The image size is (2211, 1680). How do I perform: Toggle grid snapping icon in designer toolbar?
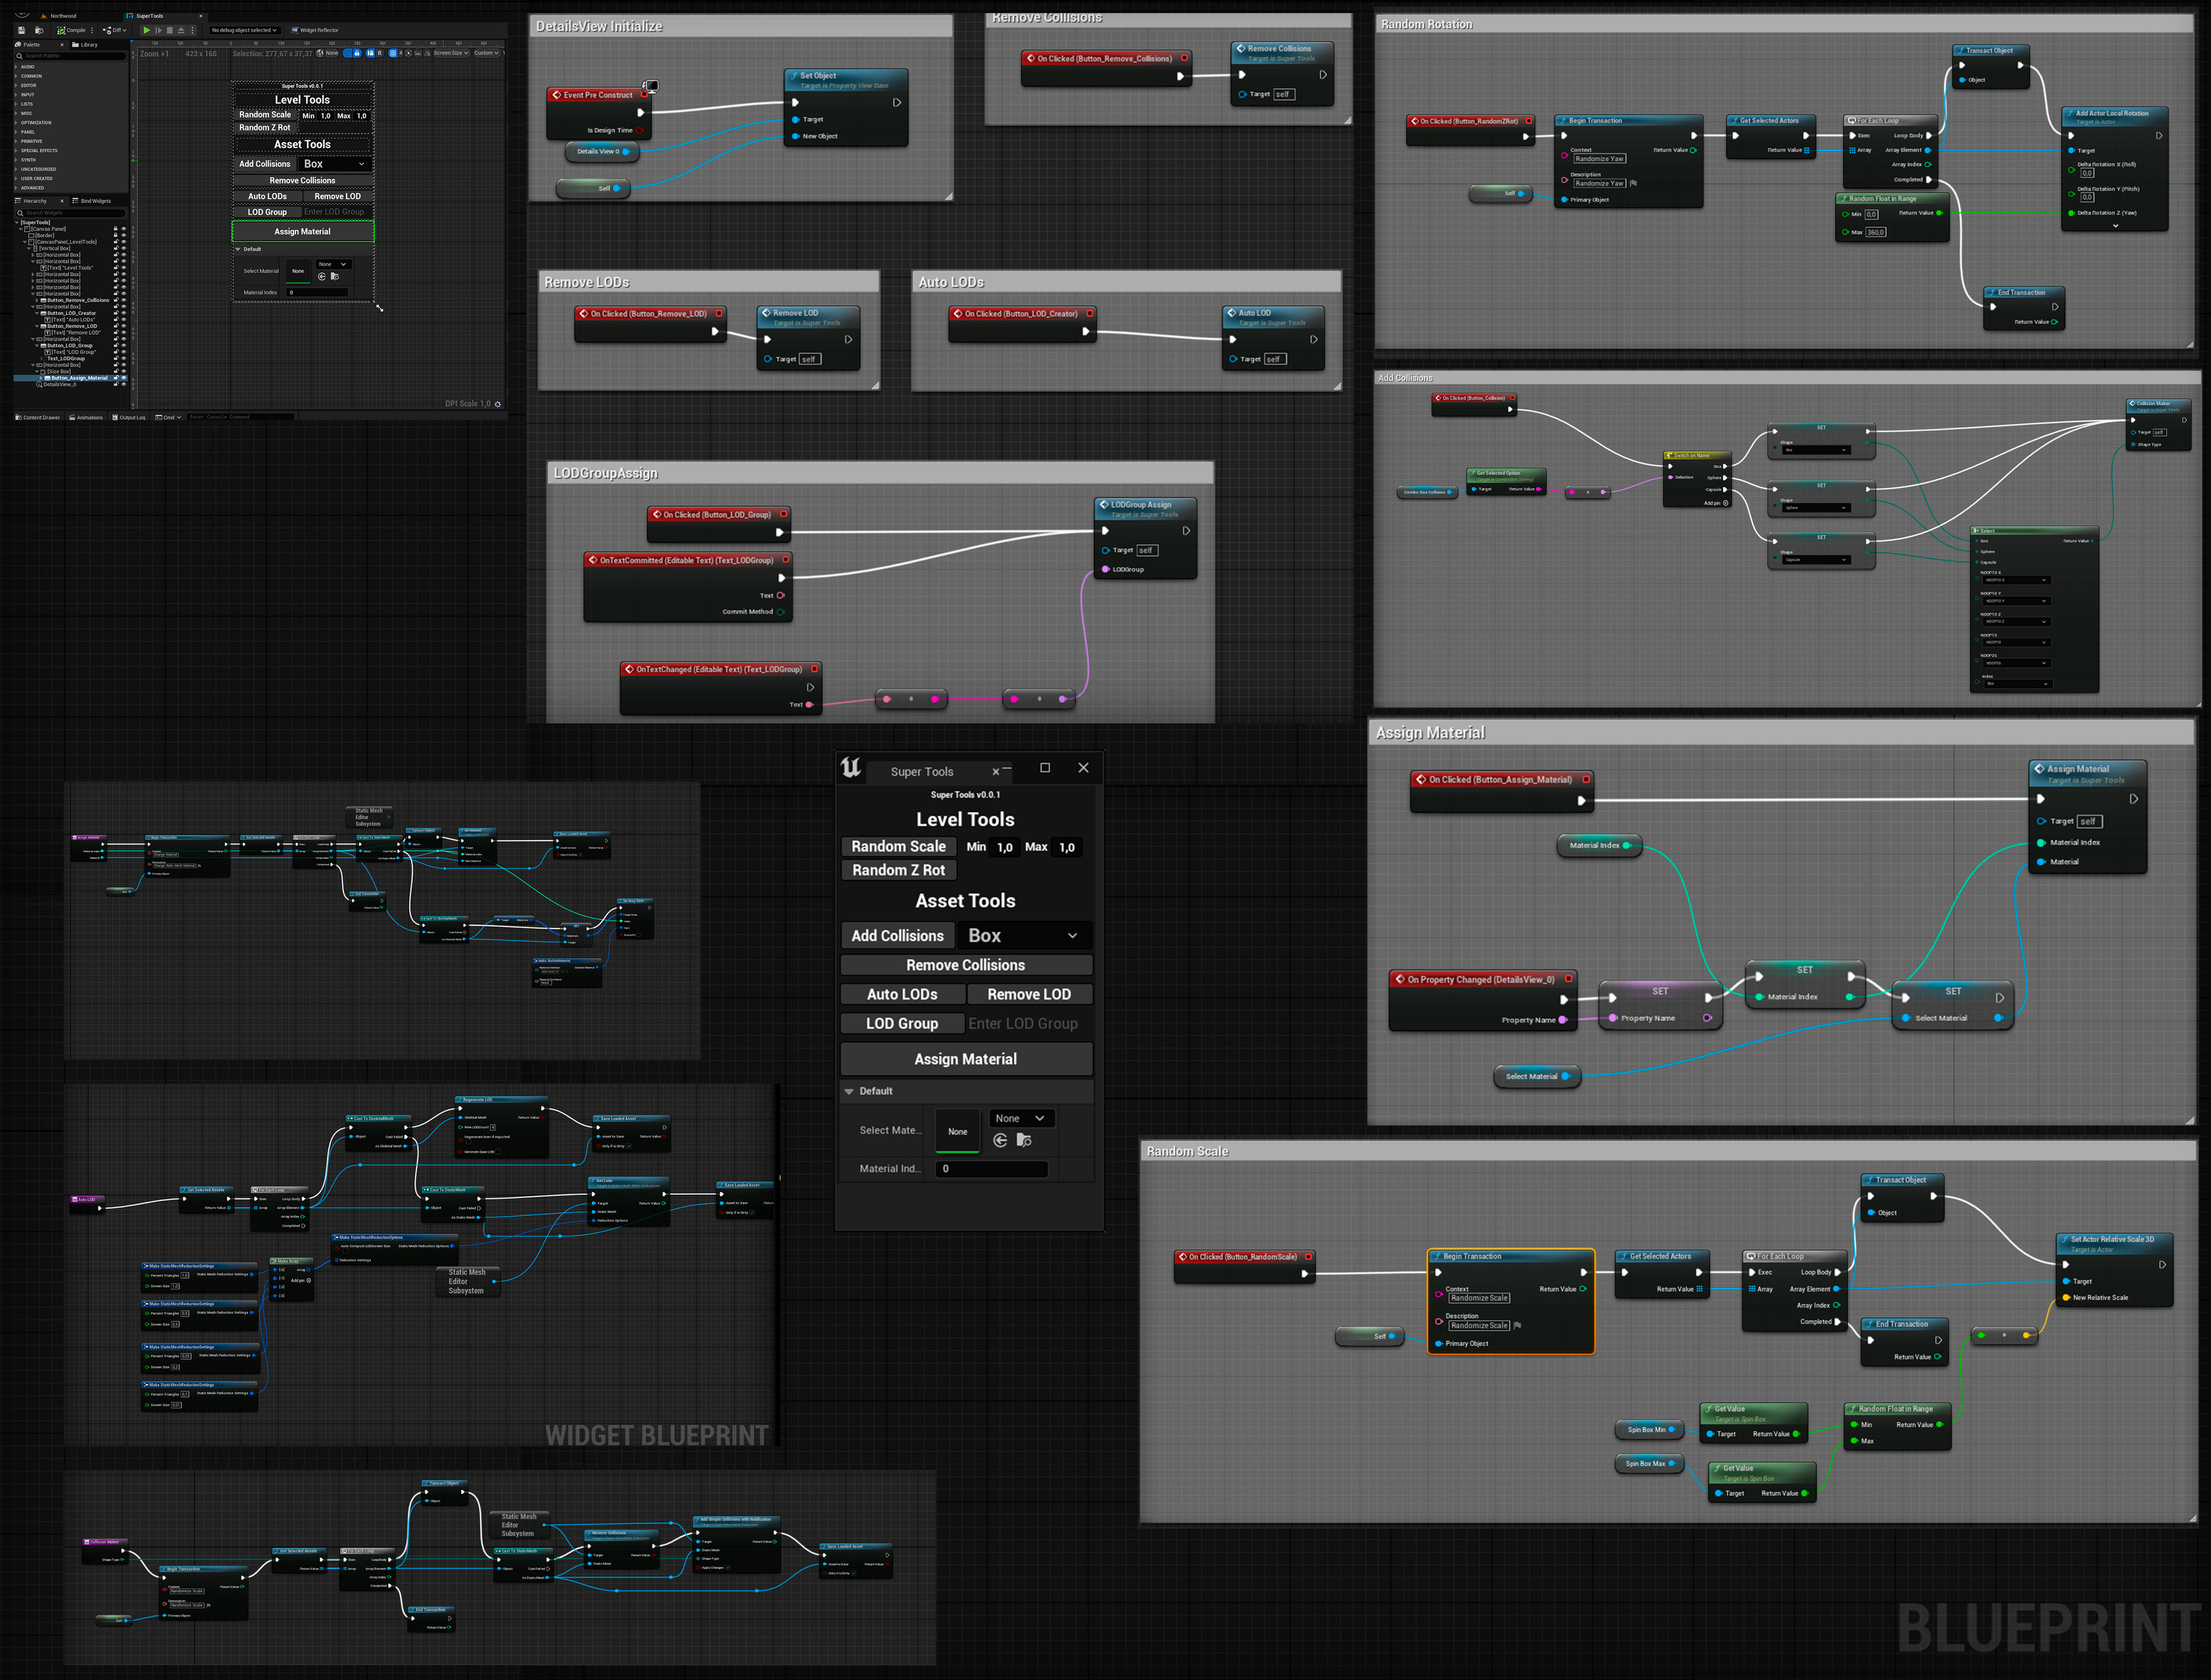pos(393,53)
